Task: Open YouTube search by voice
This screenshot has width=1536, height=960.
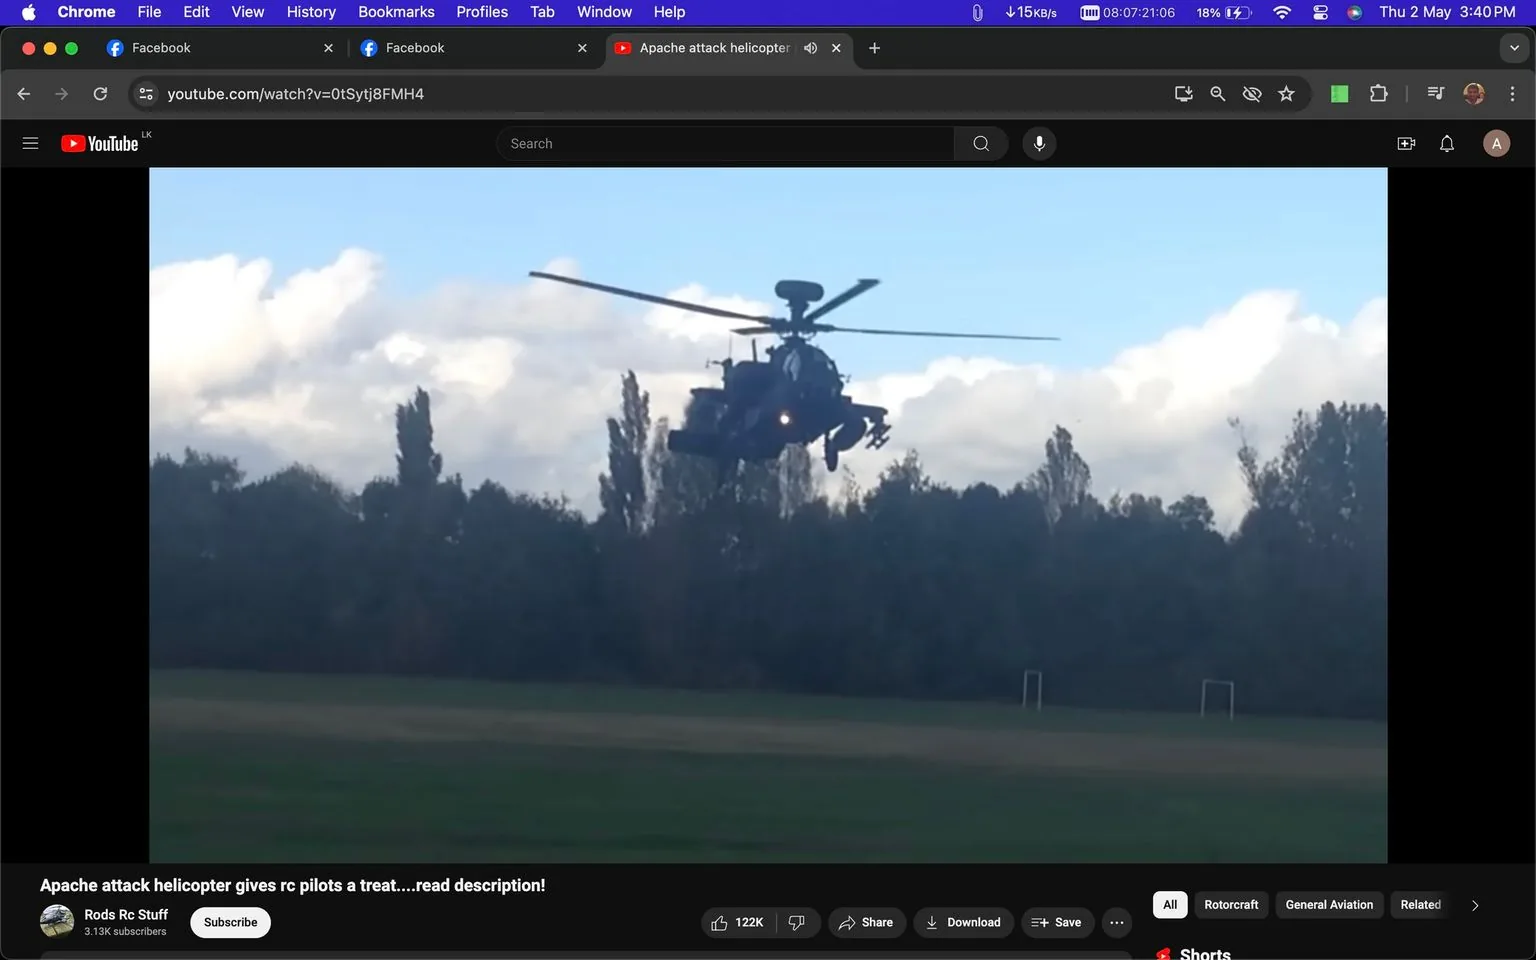Action: tap(1039, 143)
